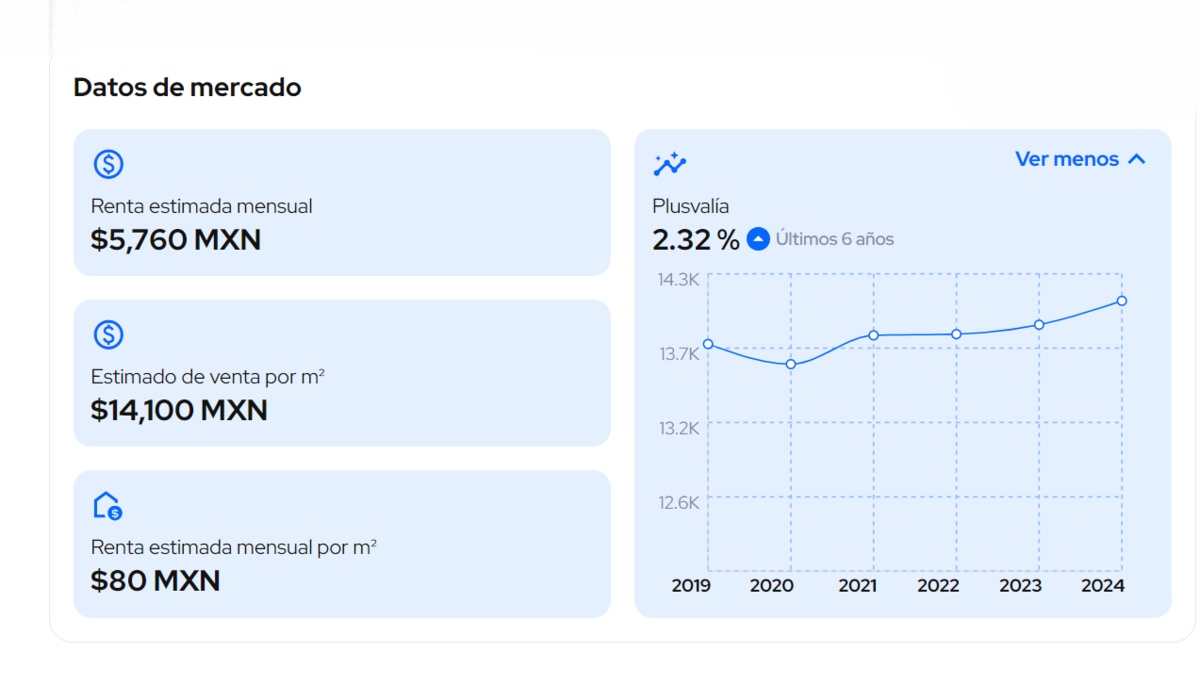Click the chevron-up arrow next to Ver menos
This screenshot has width=1200, height=684.
1136,159
